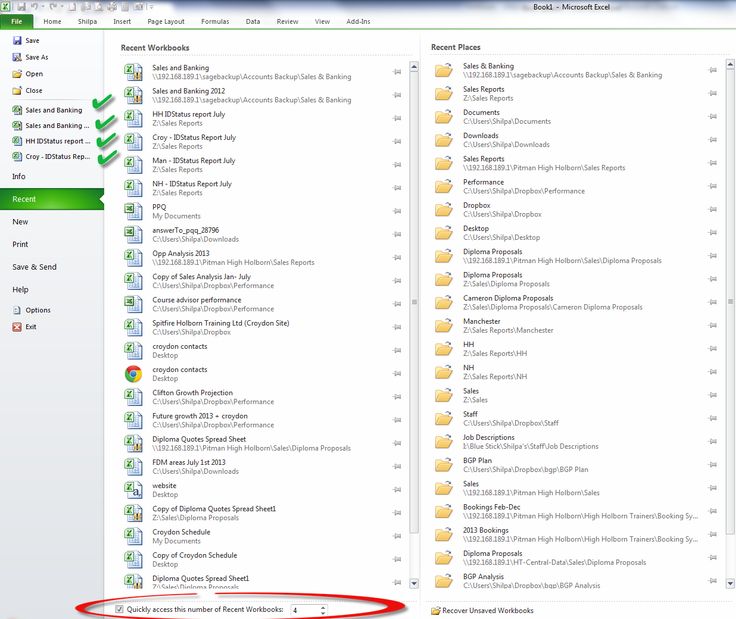Click the Open folder icon
The height and width of the screenshot is (619, 736).
click(17, 74)
